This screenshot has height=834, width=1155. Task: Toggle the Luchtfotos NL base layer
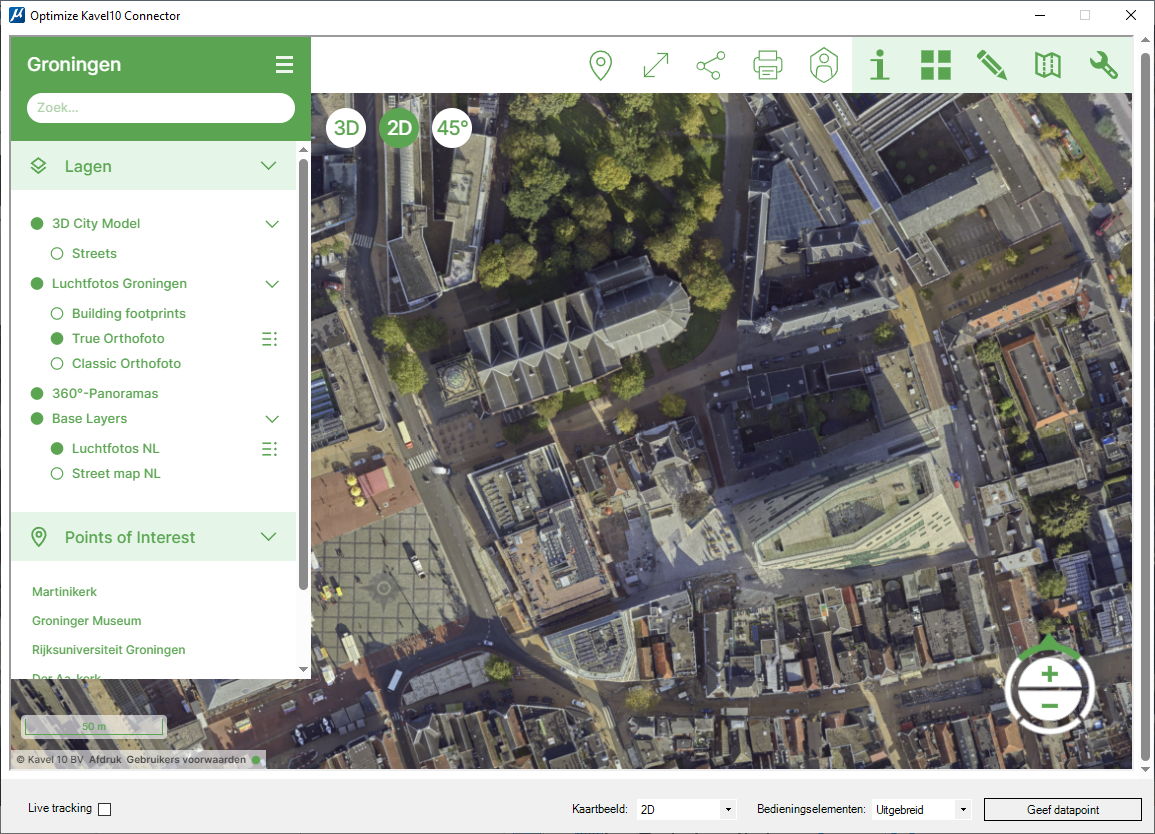click(57, 449)
